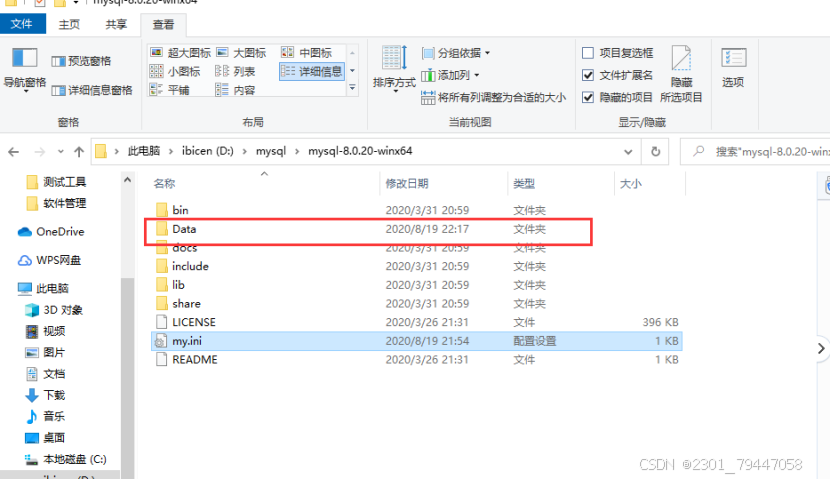Select Small icons layout
This screenshot has width=831, height=480.
[x=175, y=72]
